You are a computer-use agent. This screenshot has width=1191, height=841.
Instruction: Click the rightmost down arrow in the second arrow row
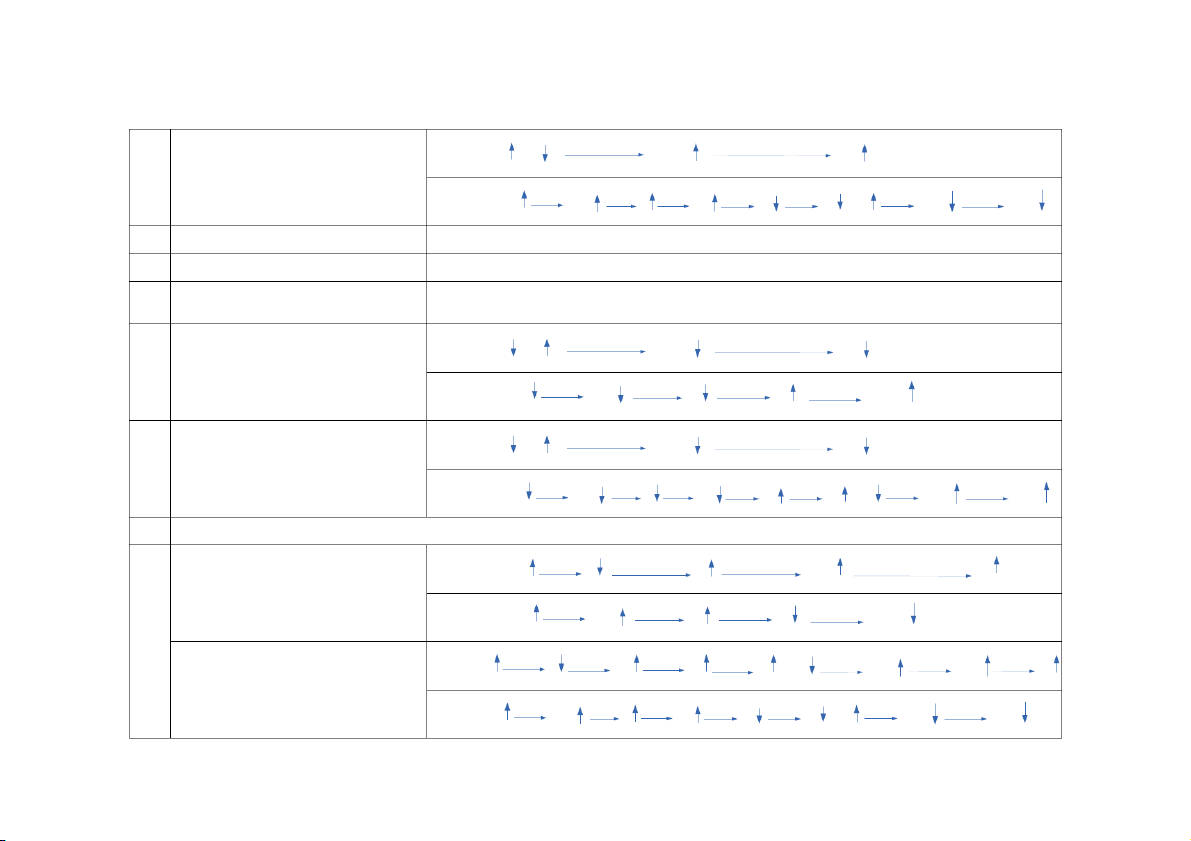pos(1041,199)
